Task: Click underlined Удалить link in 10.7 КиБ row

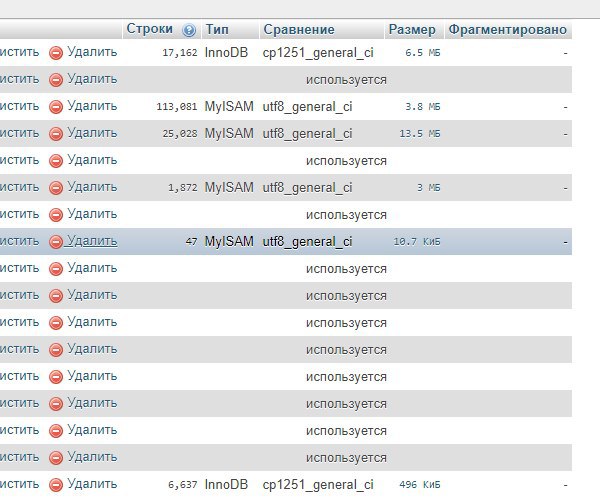Action: 92,241
